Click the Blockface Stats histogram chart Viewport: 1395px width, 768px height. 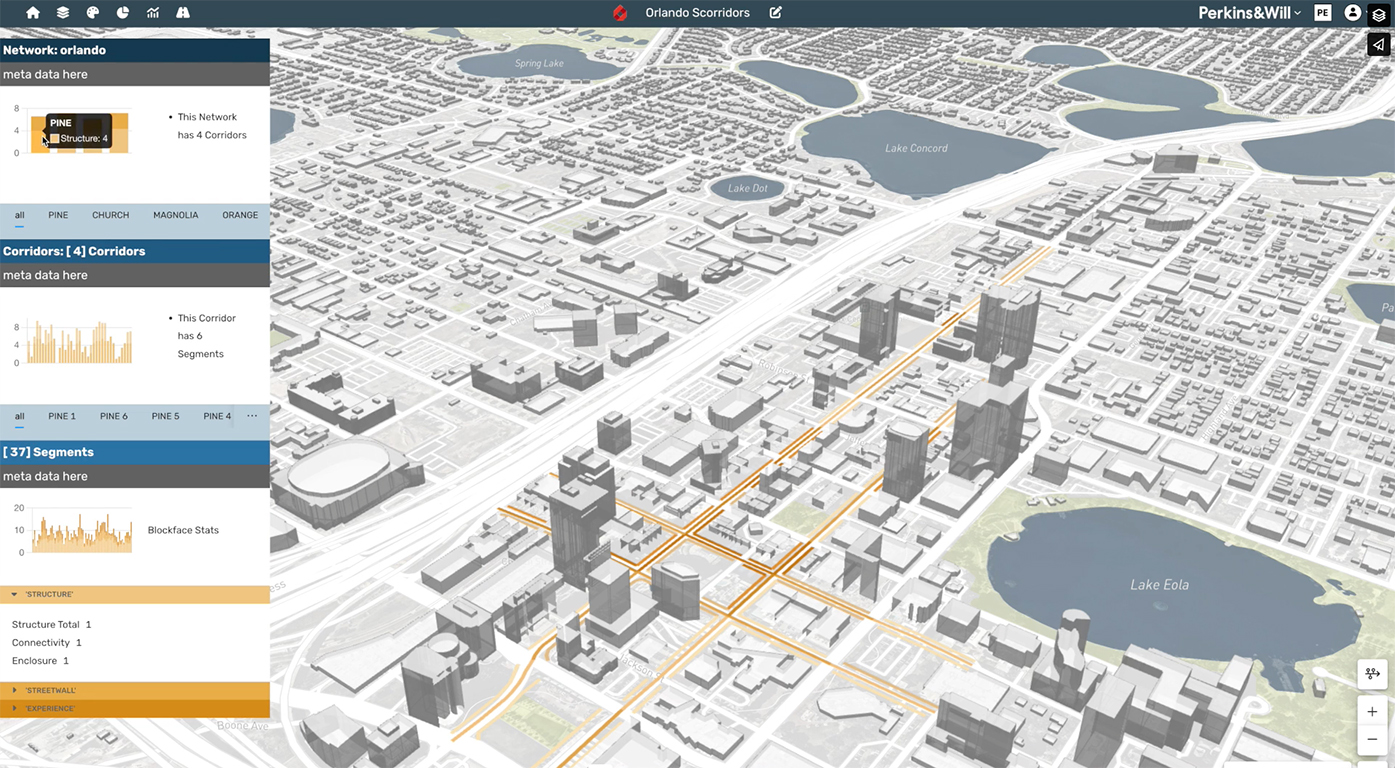[x=82, y=532]
